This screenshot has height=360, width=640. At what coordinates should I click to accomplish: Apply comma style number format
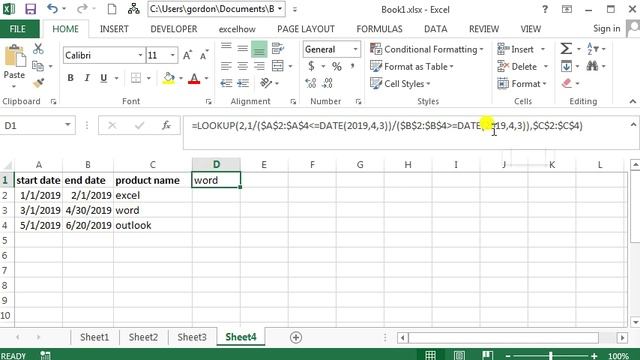coord(352,66)
